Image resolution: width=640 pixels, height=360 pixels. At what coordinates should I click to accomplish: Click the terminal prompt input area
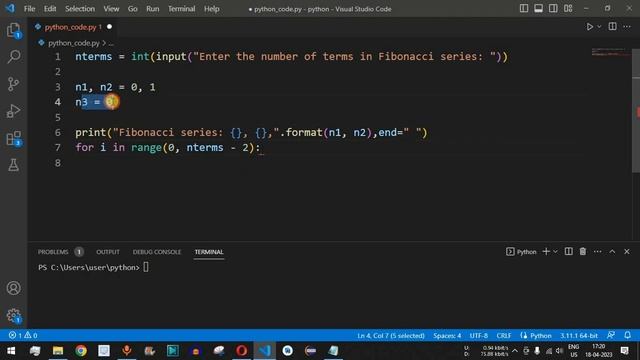(x=146, y=267)
